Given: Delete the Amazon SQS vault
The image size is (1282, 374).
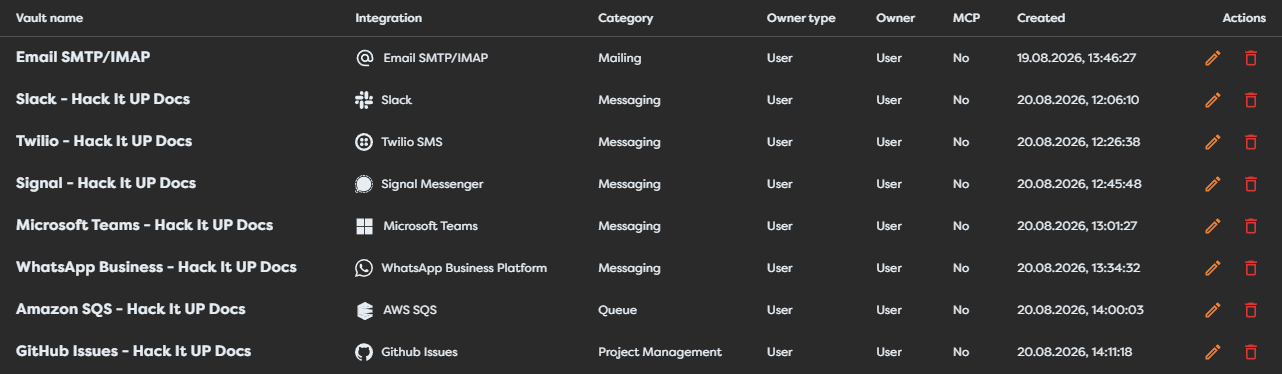Looking at the screenshot, I should click(1250, 310).
